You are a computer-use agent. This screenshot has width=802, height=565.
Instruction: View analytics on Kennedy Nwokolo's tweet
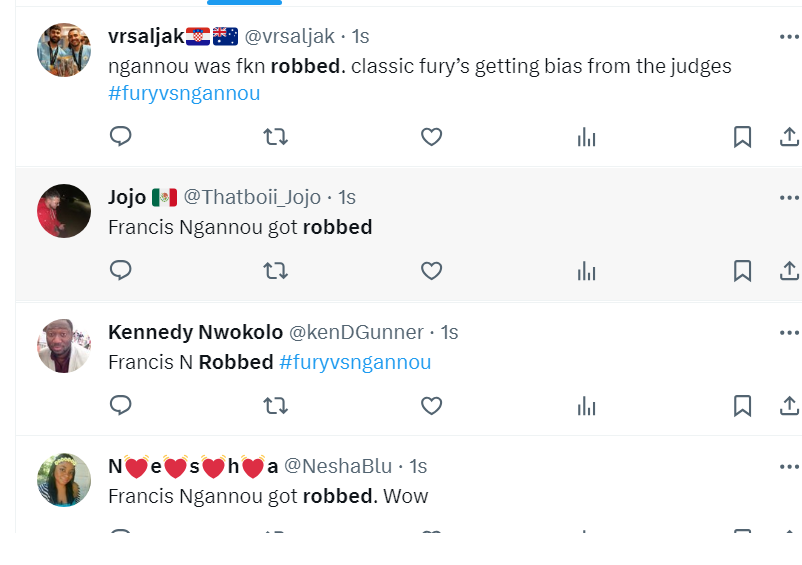click(x=587, y=406)
